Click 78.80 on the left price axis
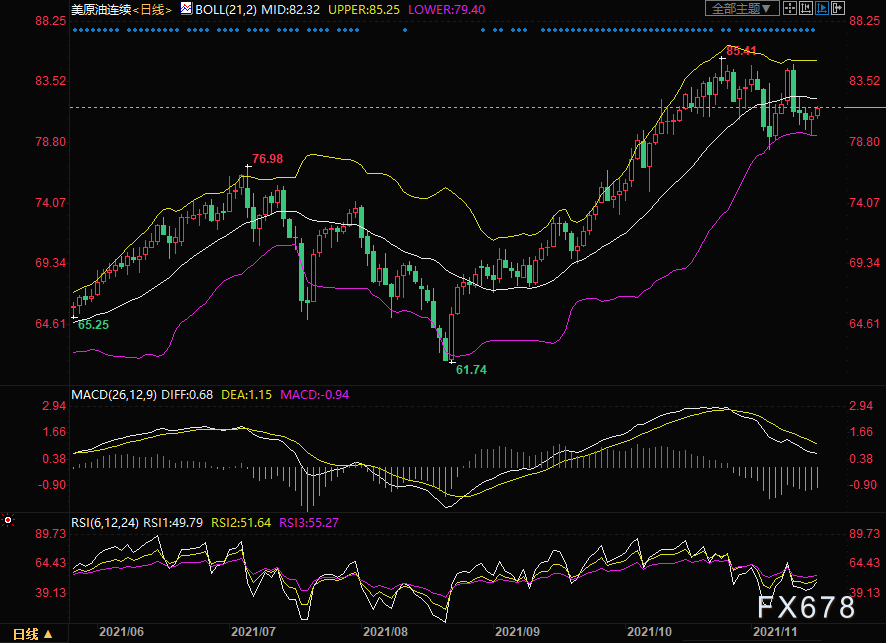The width and height of the screenshot is (886, 643). (x=51, y=142)
